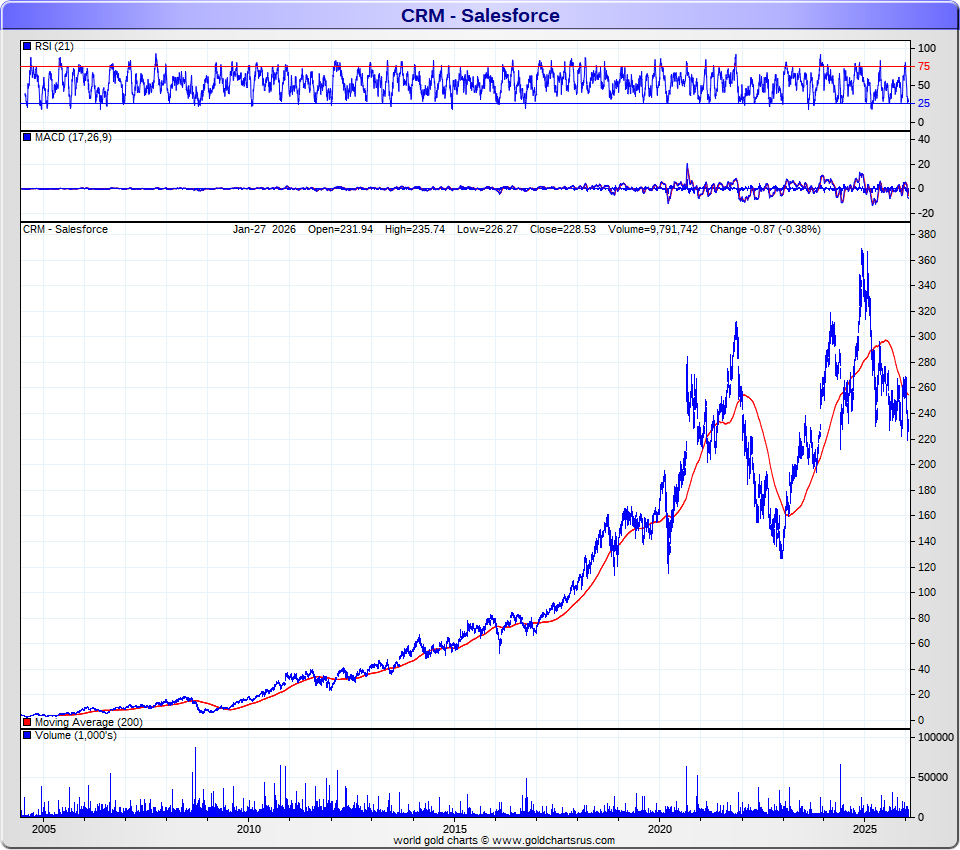
Task: Click 'Change -0.87 (-0.38%)' text
Action: click(x=765, y=229)
